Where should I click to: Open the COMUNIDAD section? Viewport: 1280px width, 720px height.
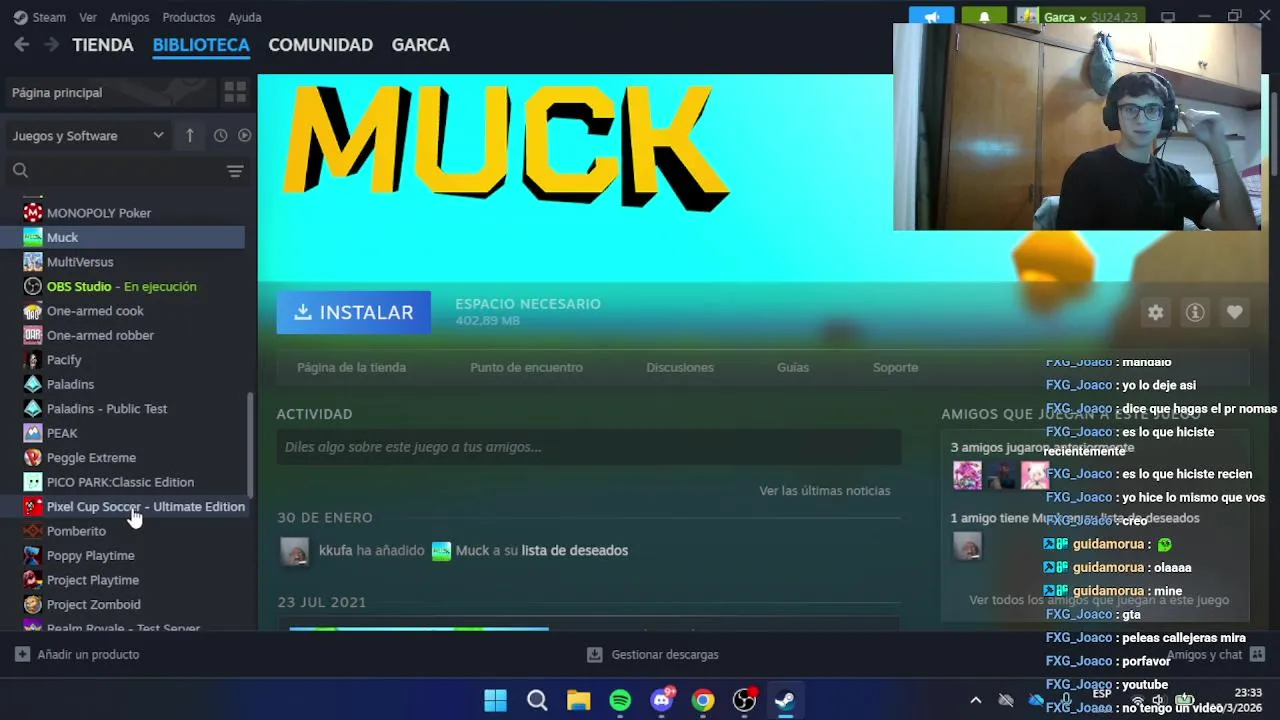point(320,45)
